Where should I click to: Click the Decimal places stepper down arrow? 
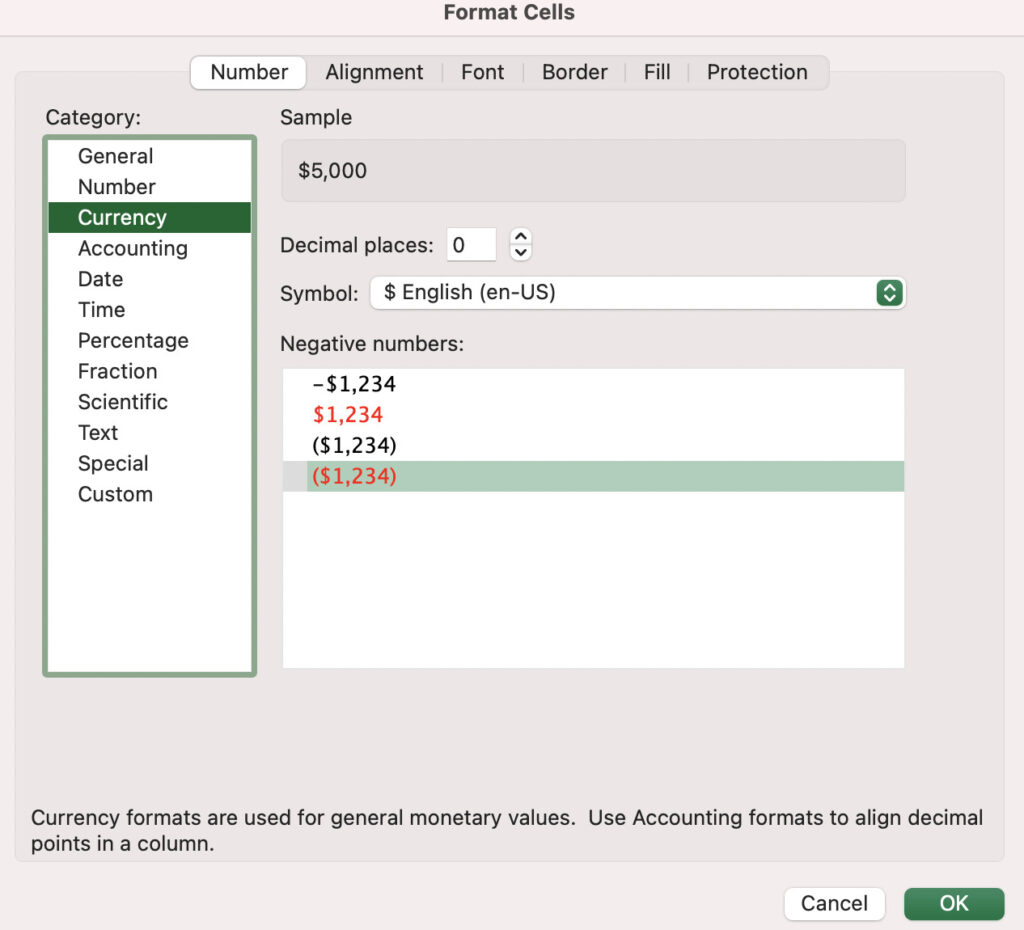[521, 251]
